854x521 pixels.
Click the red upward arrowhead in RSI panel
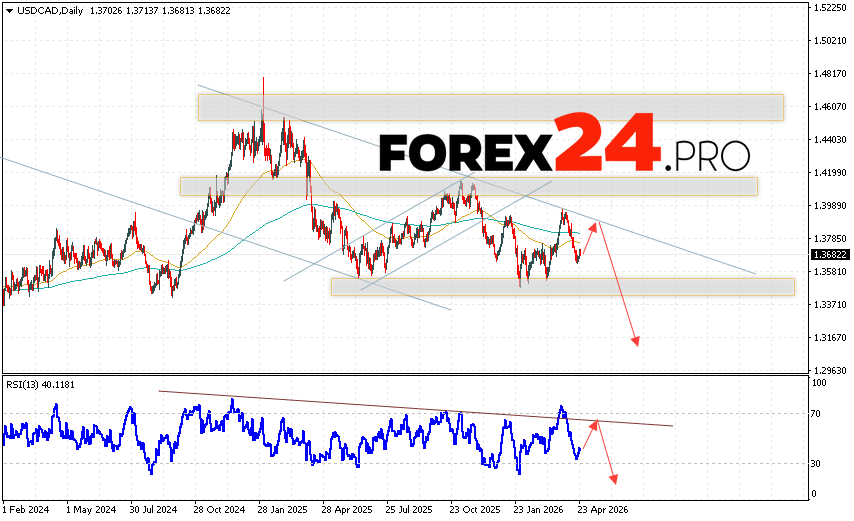[x=597, y=424]
